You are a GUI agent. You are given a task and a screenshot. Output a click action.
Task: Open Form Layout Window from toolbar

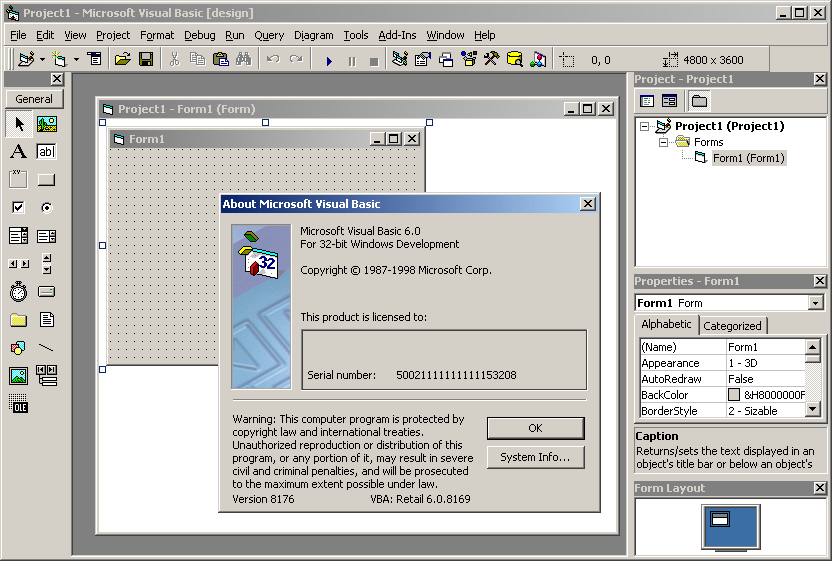pos(446,59)
